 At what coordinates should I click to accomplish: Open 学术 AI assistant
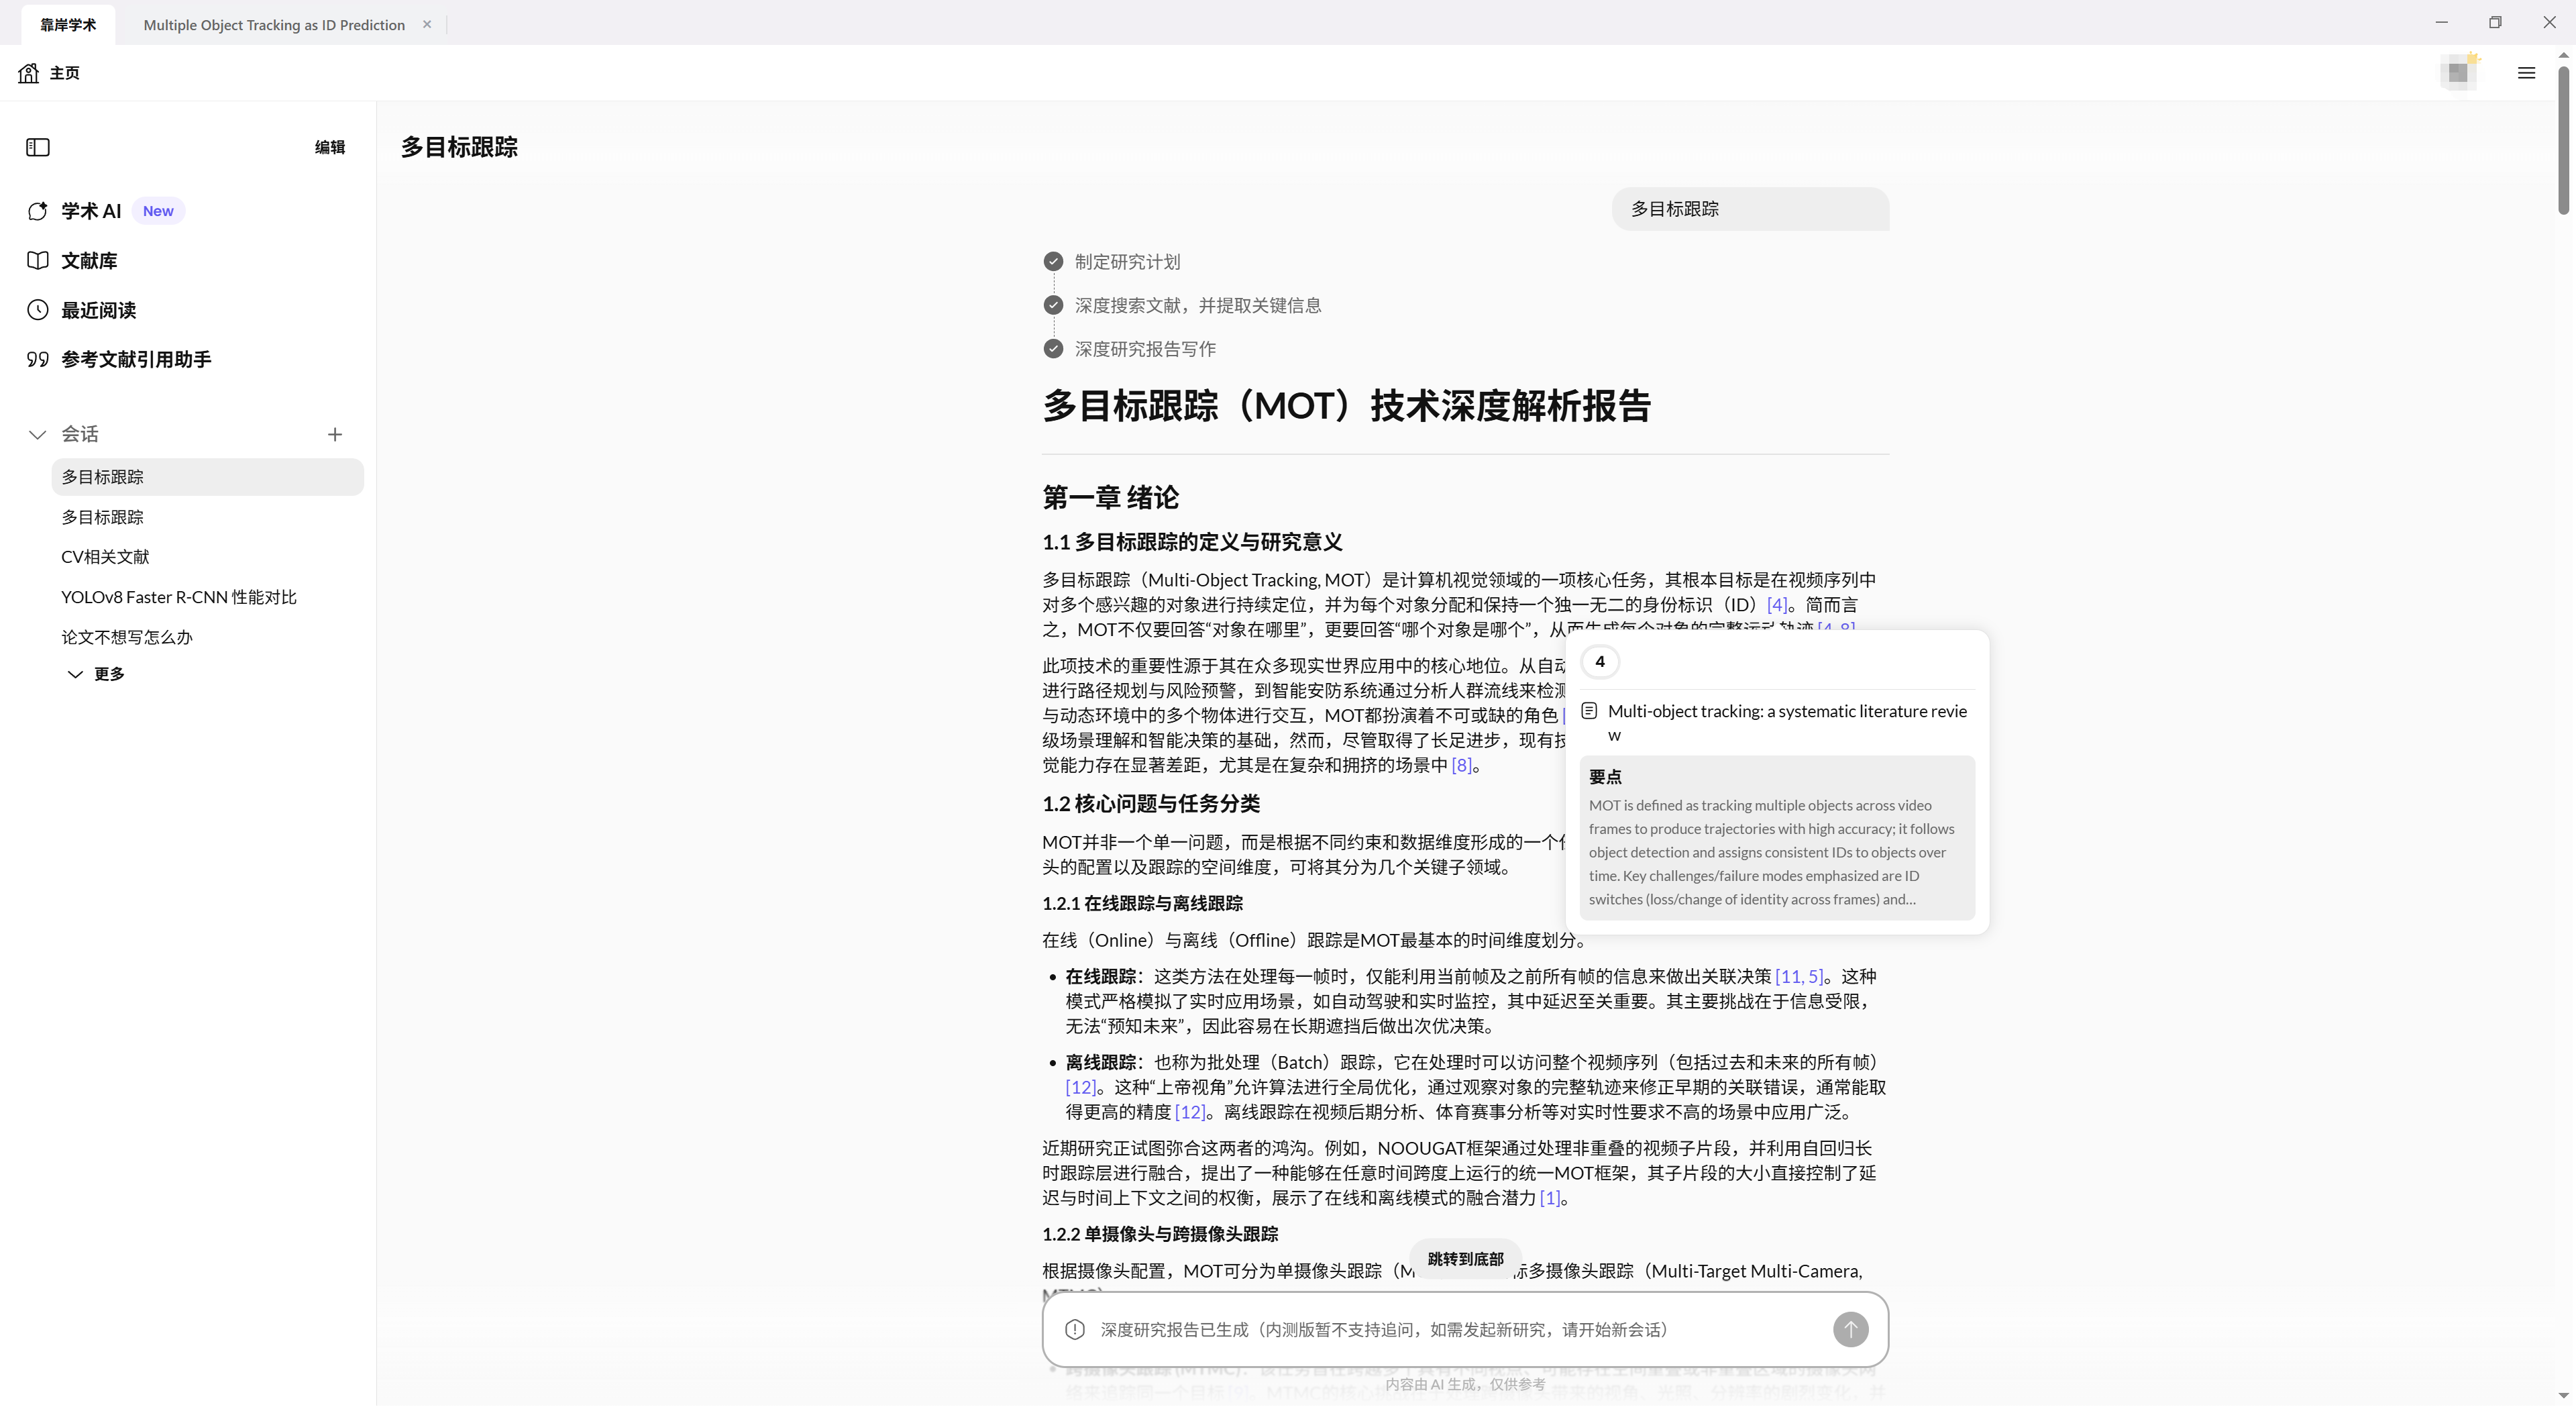point(90,211)
